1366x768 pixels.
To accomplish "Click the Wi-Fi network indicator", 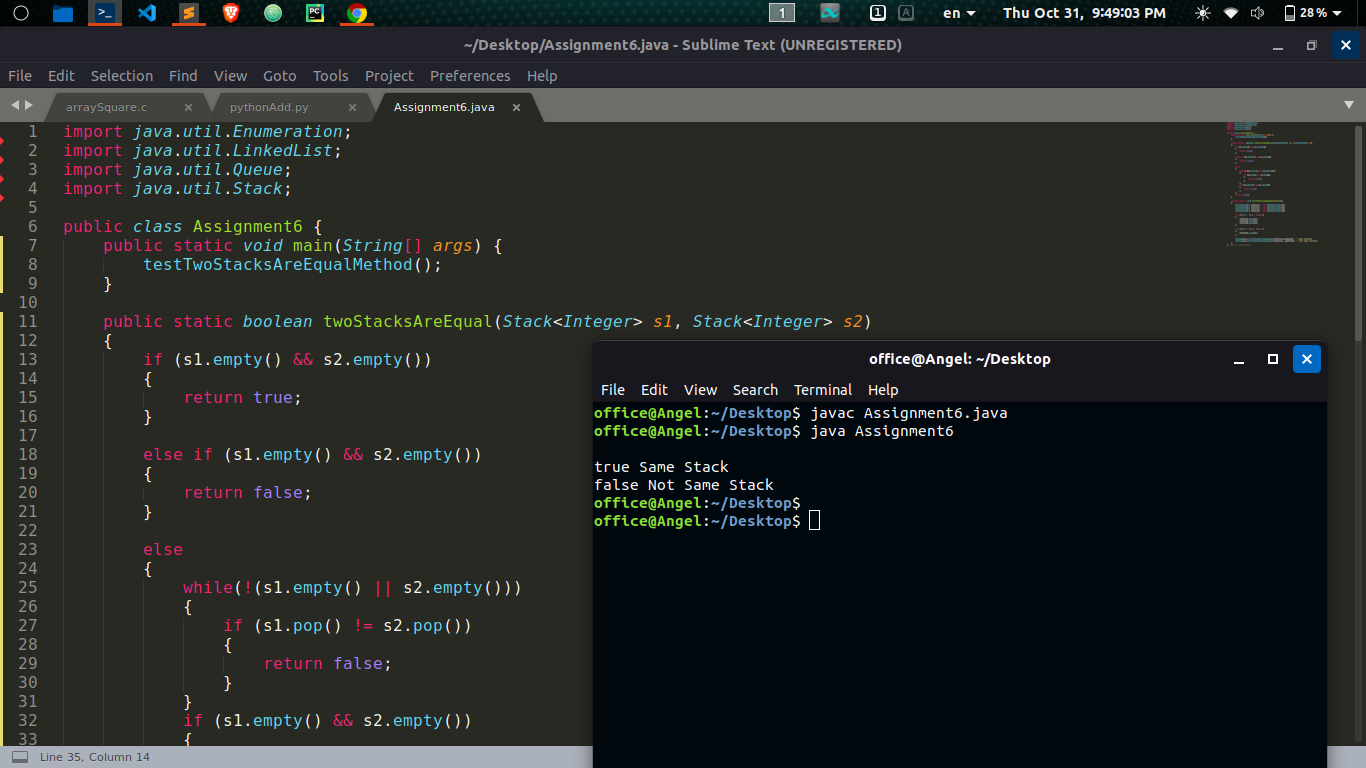I will 1230,13.
